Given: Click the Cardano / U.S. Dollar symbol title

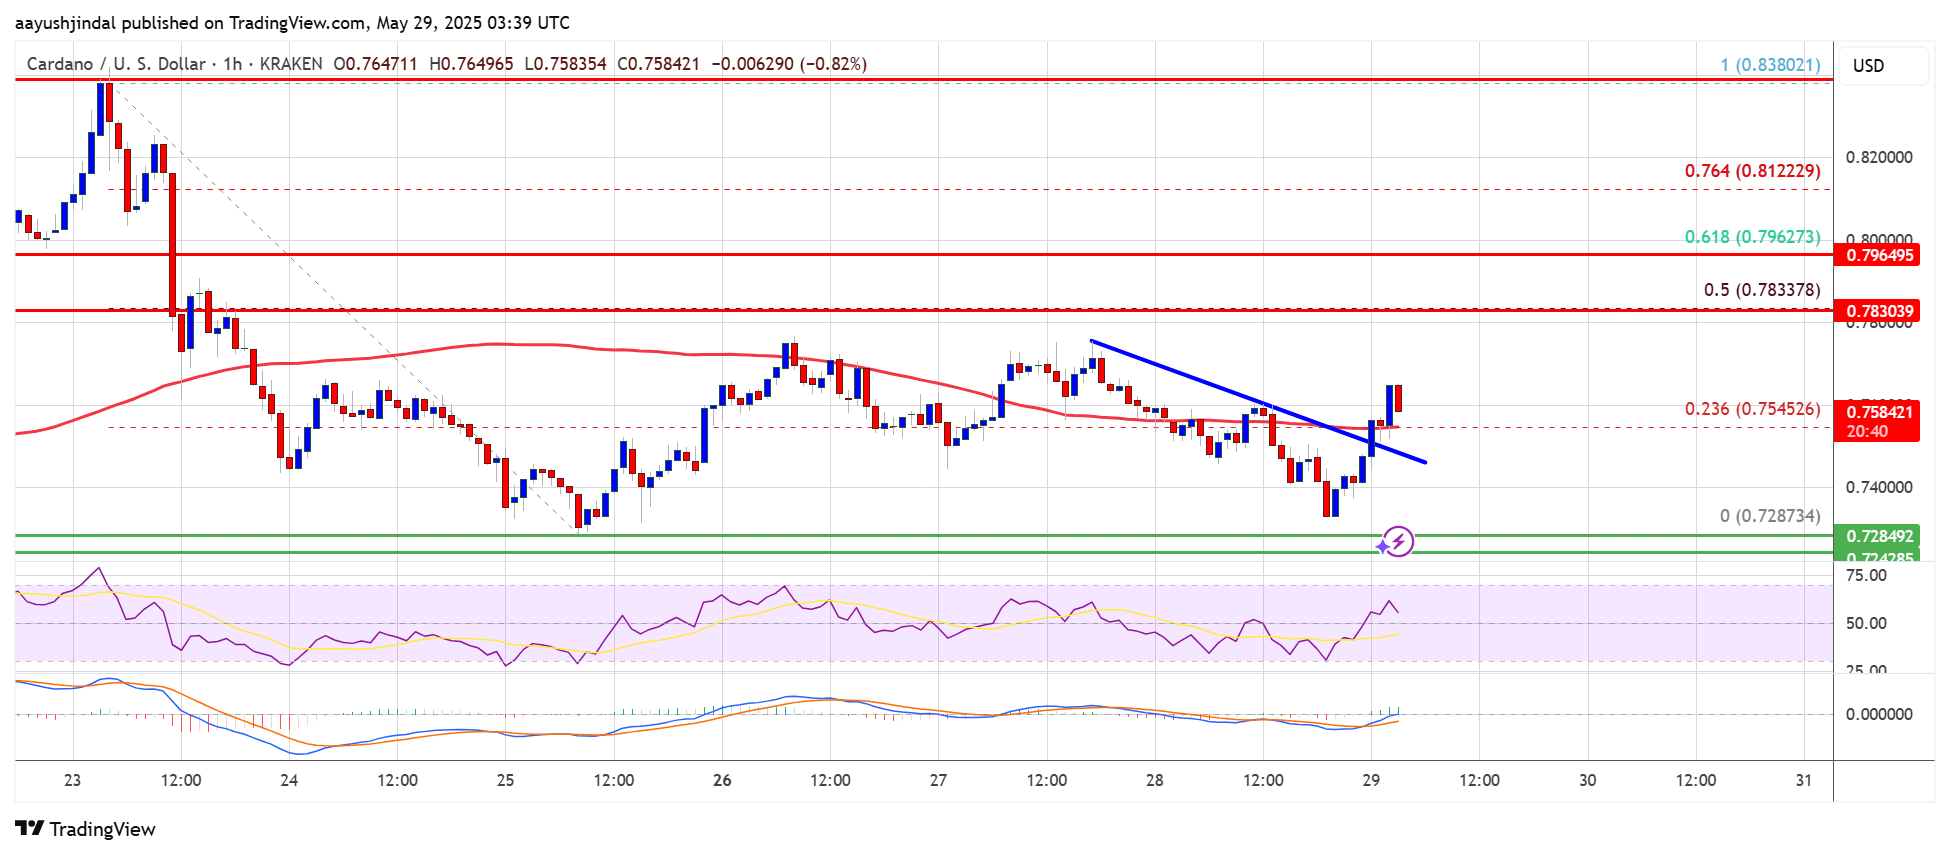Looking at the screenshot, I should [x=116, y=64].
